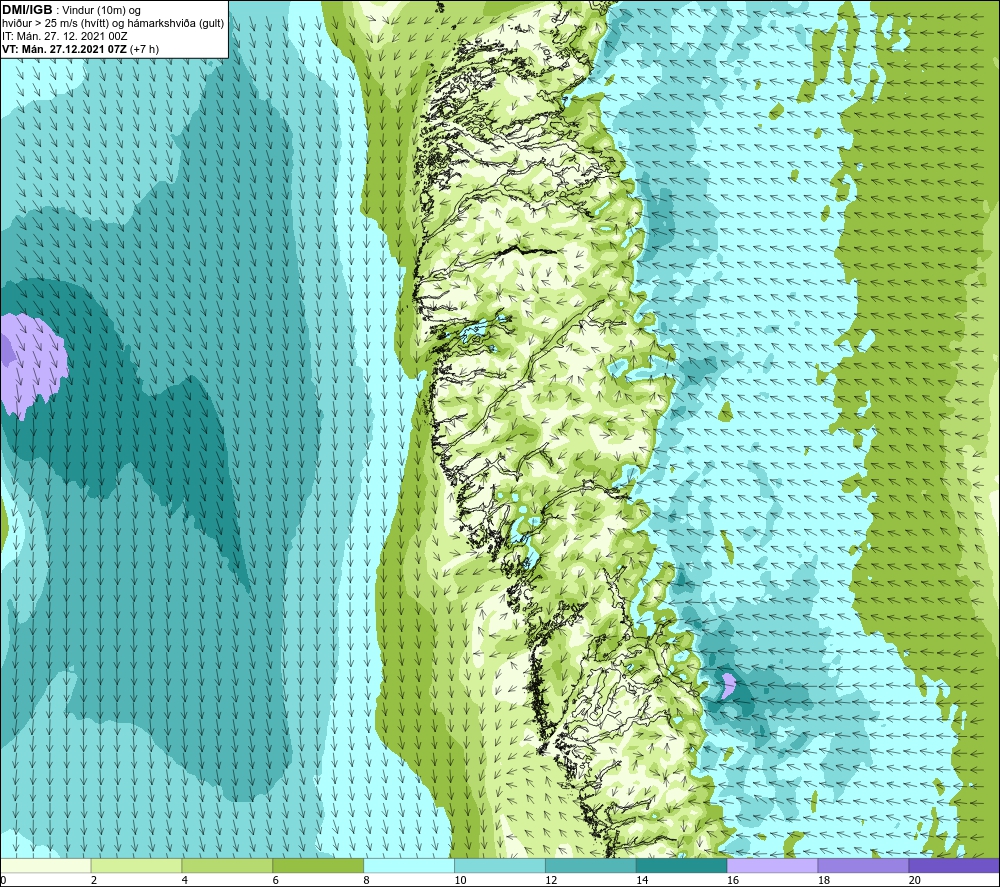
Task: Click the 12–14 m/s teal legend swatch
Action: tap(591, 866)
